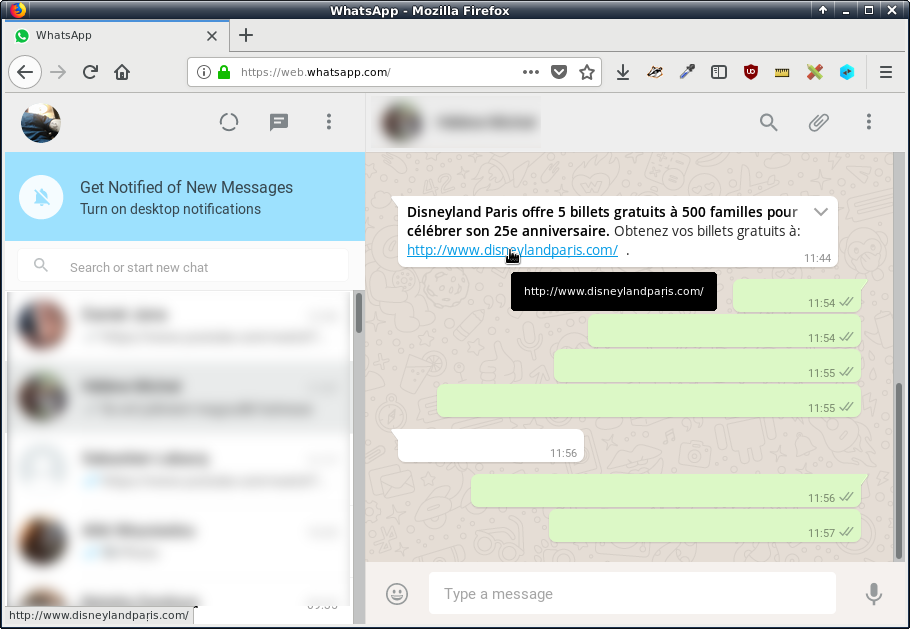
Task: Click the browser forward arrow
Action: pos(58,72)
